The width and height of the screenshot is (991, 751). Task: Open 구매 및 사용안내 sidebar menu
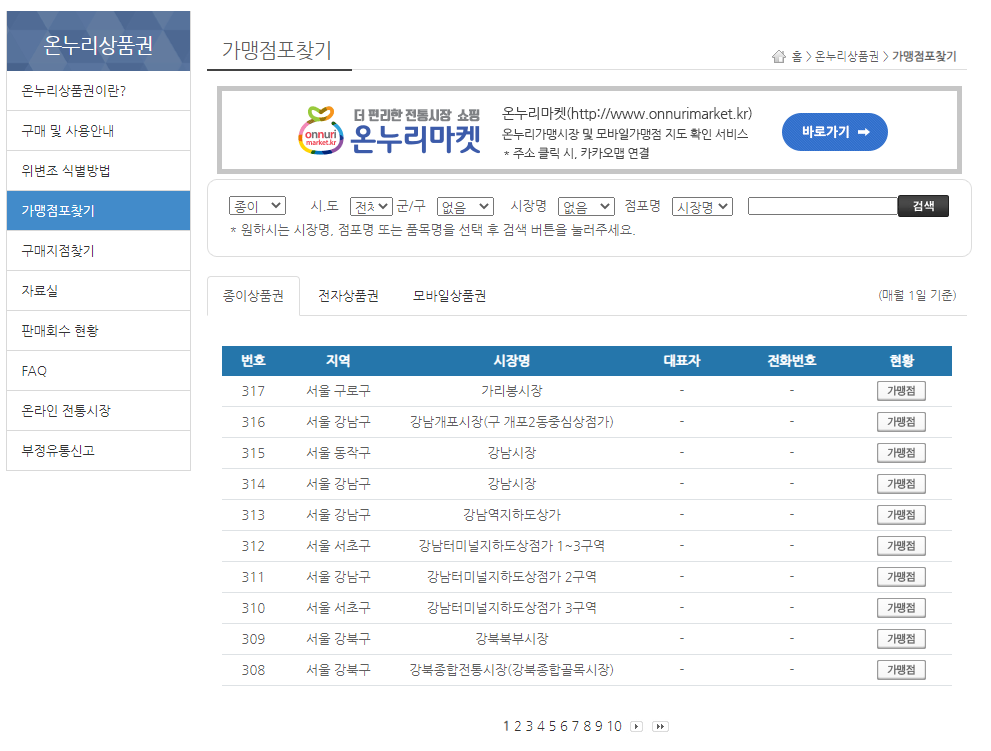point(99,131)
